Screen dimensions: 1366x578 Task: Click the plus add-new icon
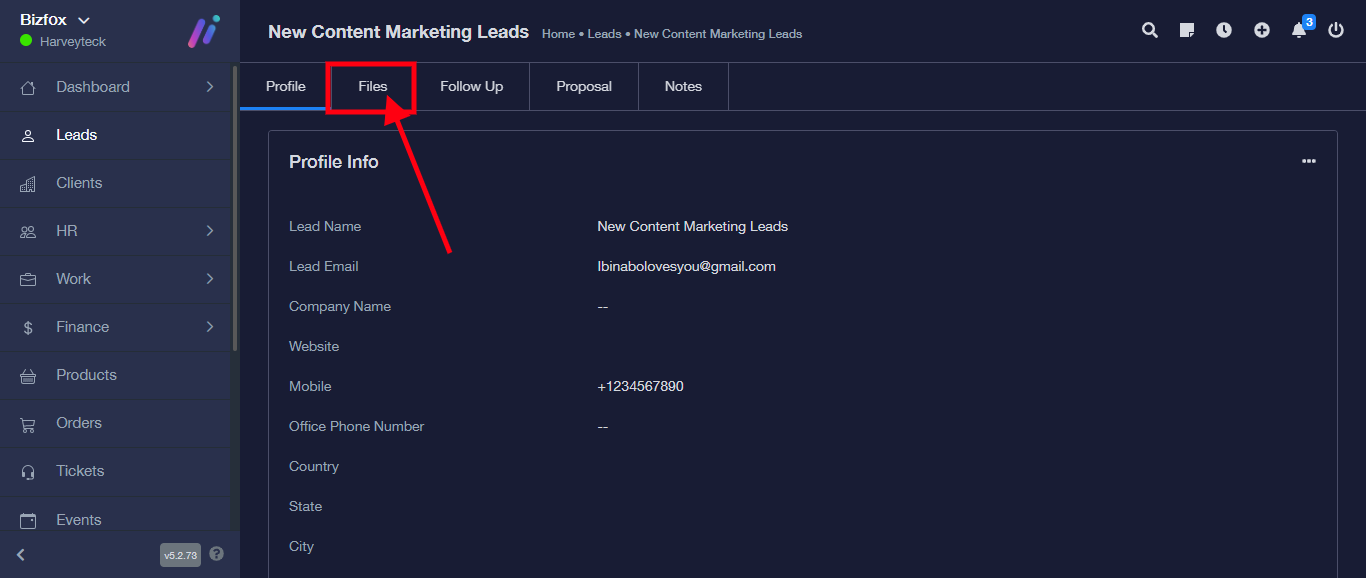pos(1262,30)
